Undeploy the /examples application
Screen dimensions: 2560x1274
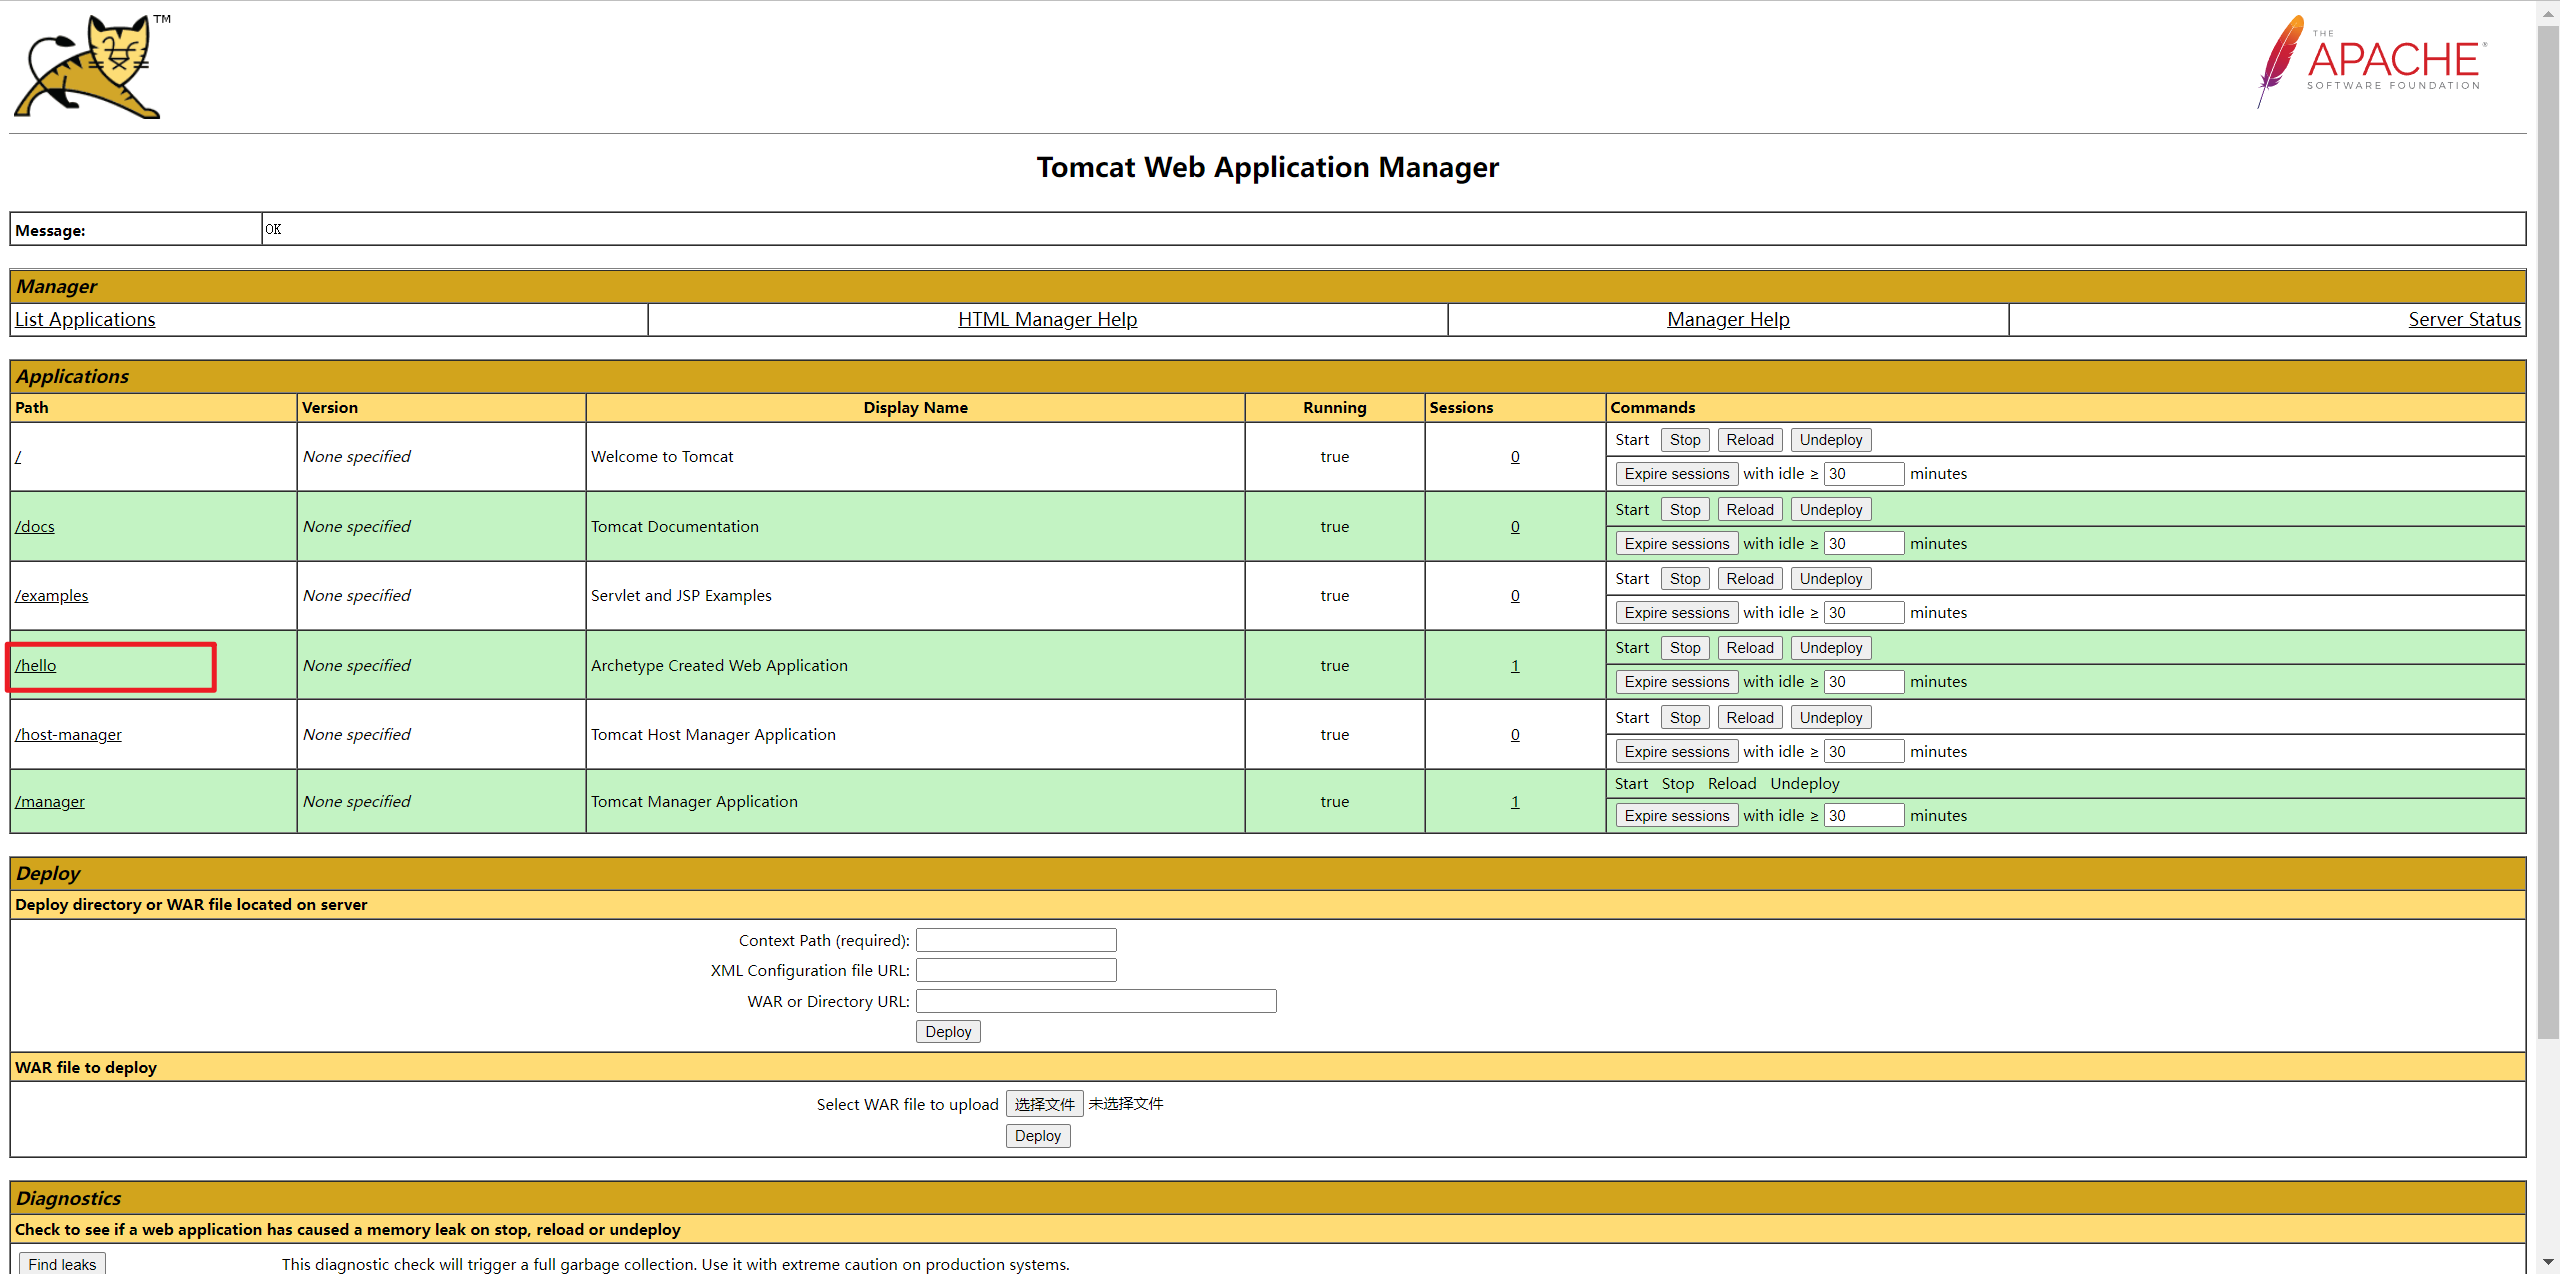(x=1831, y=579)
